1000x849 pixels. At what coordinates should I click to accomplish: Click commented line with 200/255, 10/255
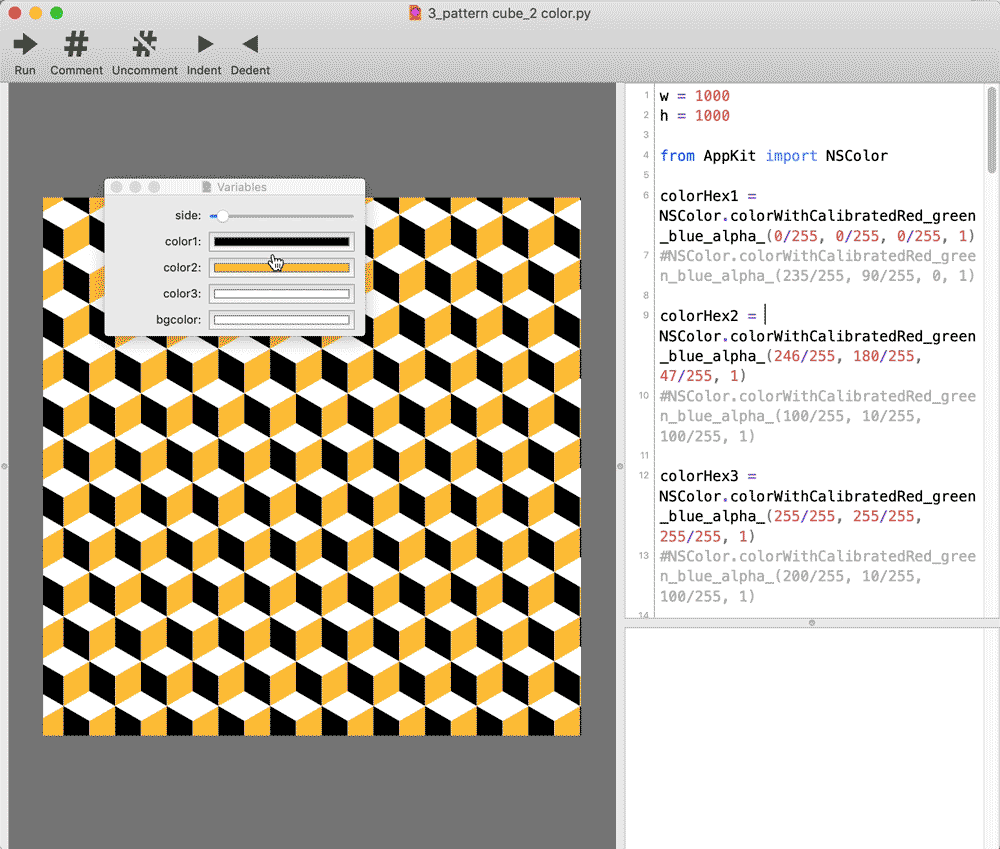pyautogui.click(x=817, y=577)
